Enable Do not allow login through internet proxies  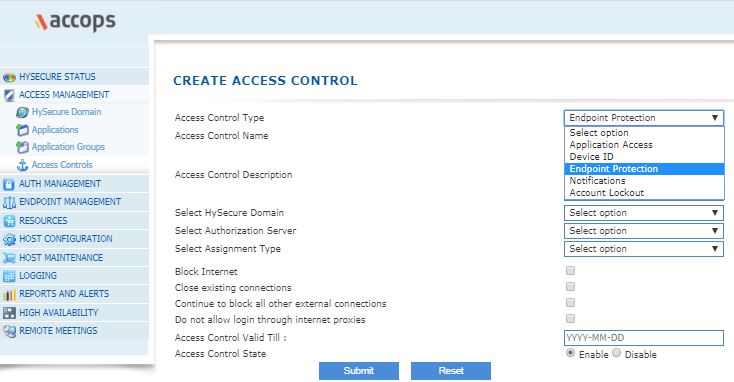tap(570, 318)
